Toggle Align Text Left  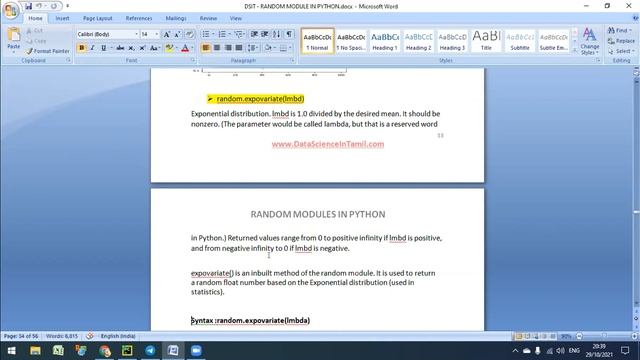pyautogui.click(x=206, y=48)
